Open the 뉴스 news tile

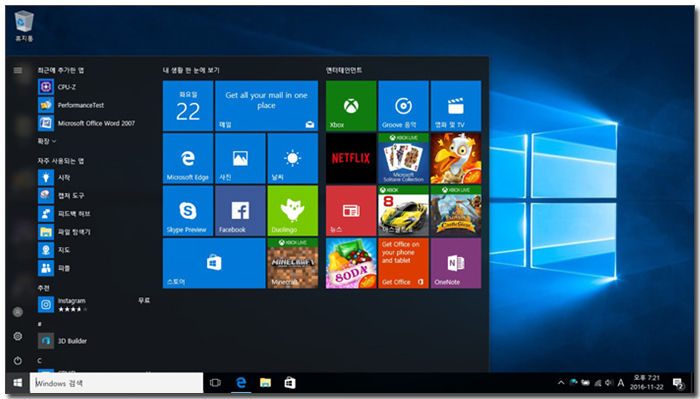click(351, 211)
